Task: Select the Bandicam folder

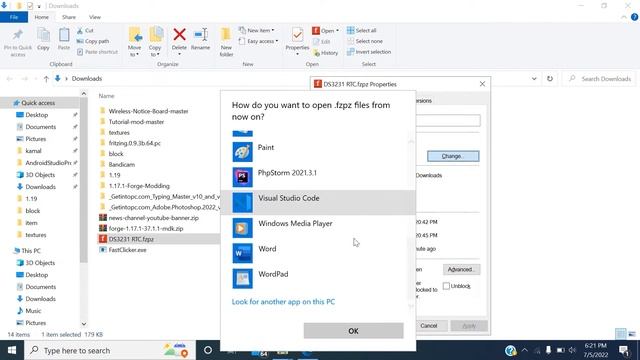Action: pos(122,164)
